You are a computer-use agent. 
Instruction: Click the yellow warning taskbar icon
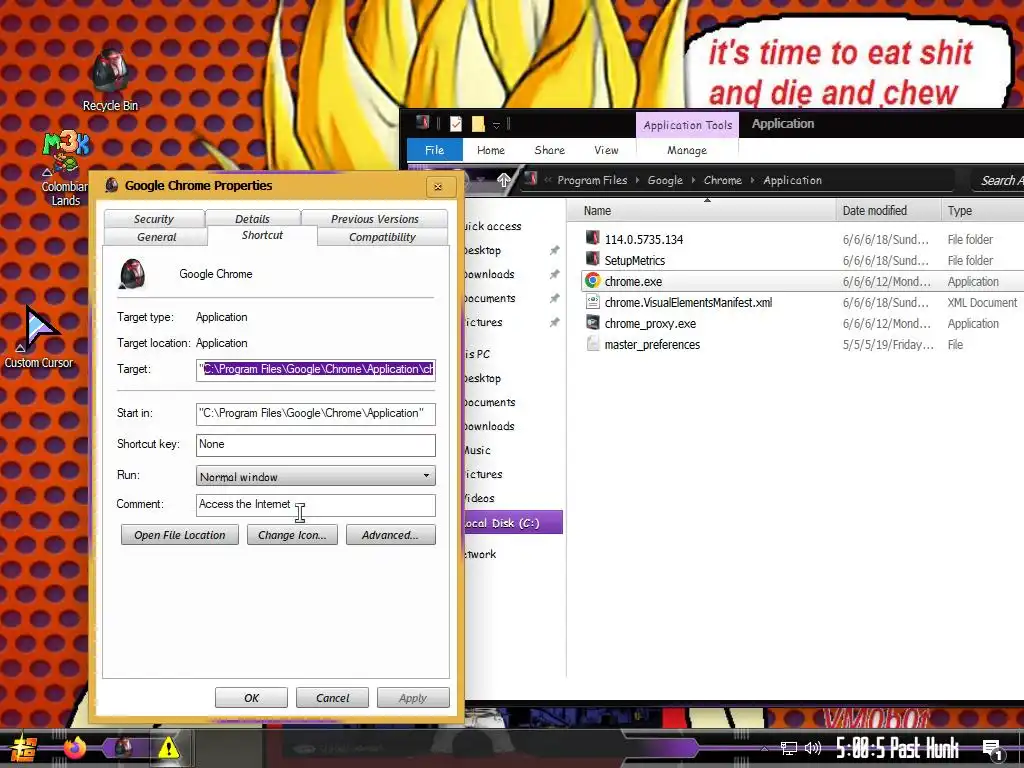click(168, 748)
